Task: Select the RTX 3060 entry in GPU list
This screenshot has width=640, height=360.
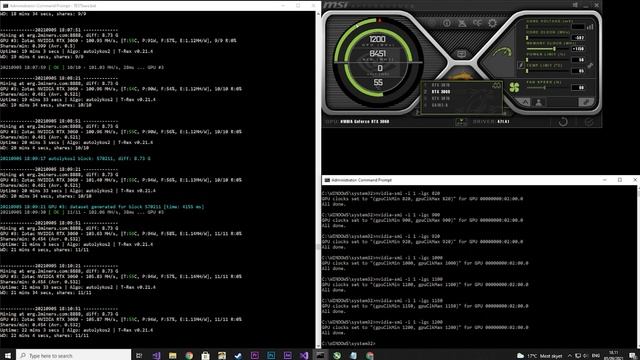Action: point(441,92)
